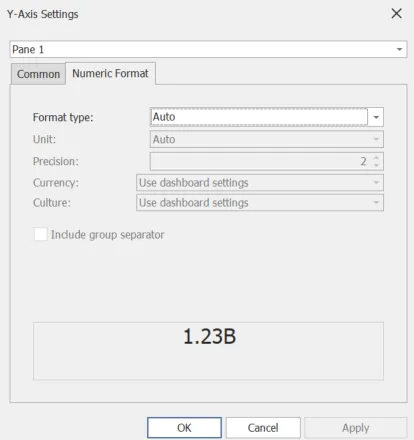The height and width of the screenshot is (440, 414).
Task: Click the 1.23B preview text
Action: point(210,336)
